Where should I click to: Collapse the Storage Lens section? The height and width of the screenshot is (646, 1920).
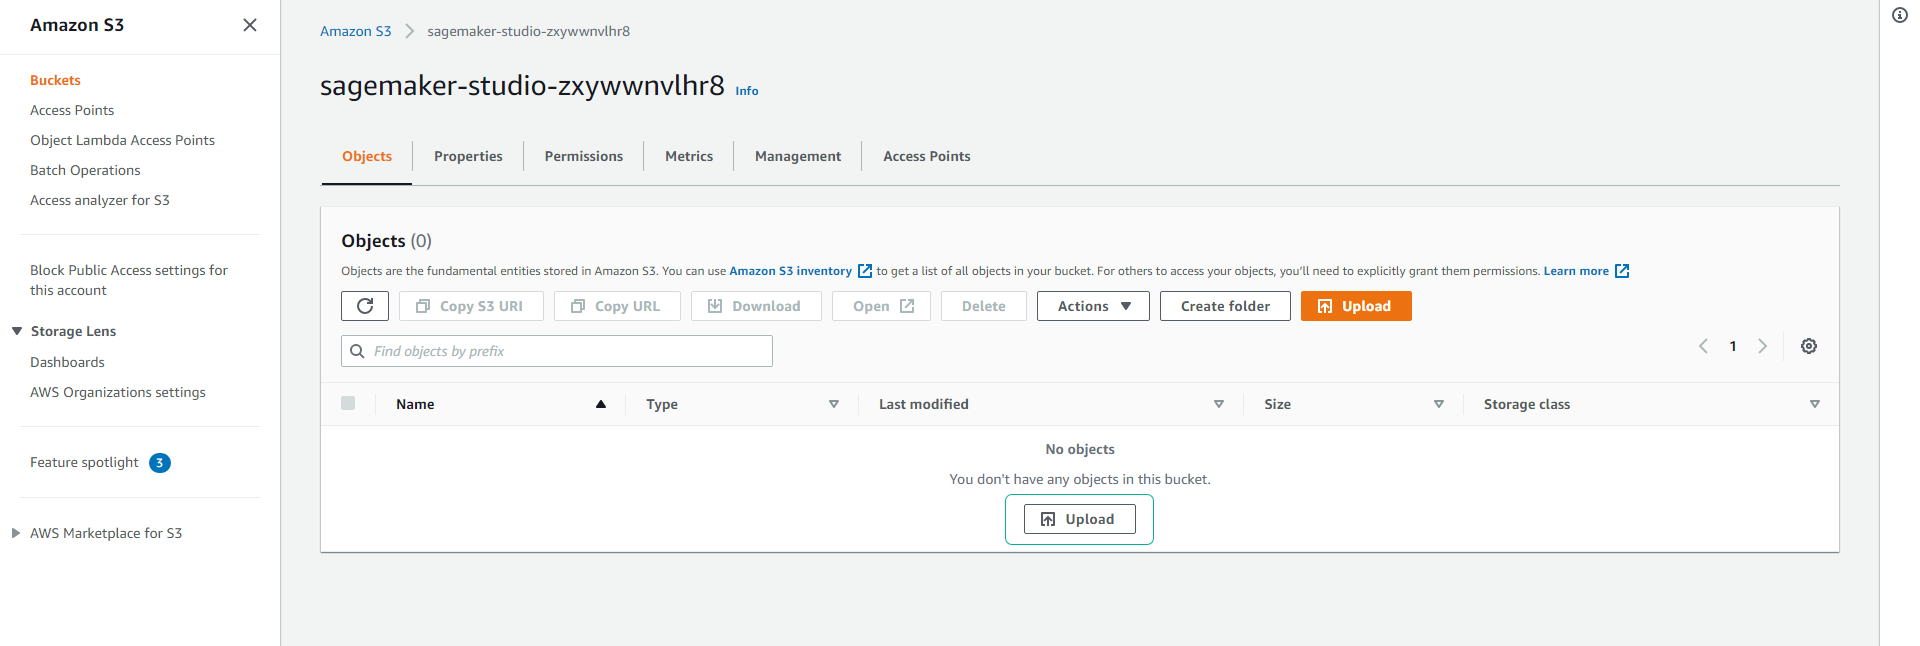click(17, 331)
